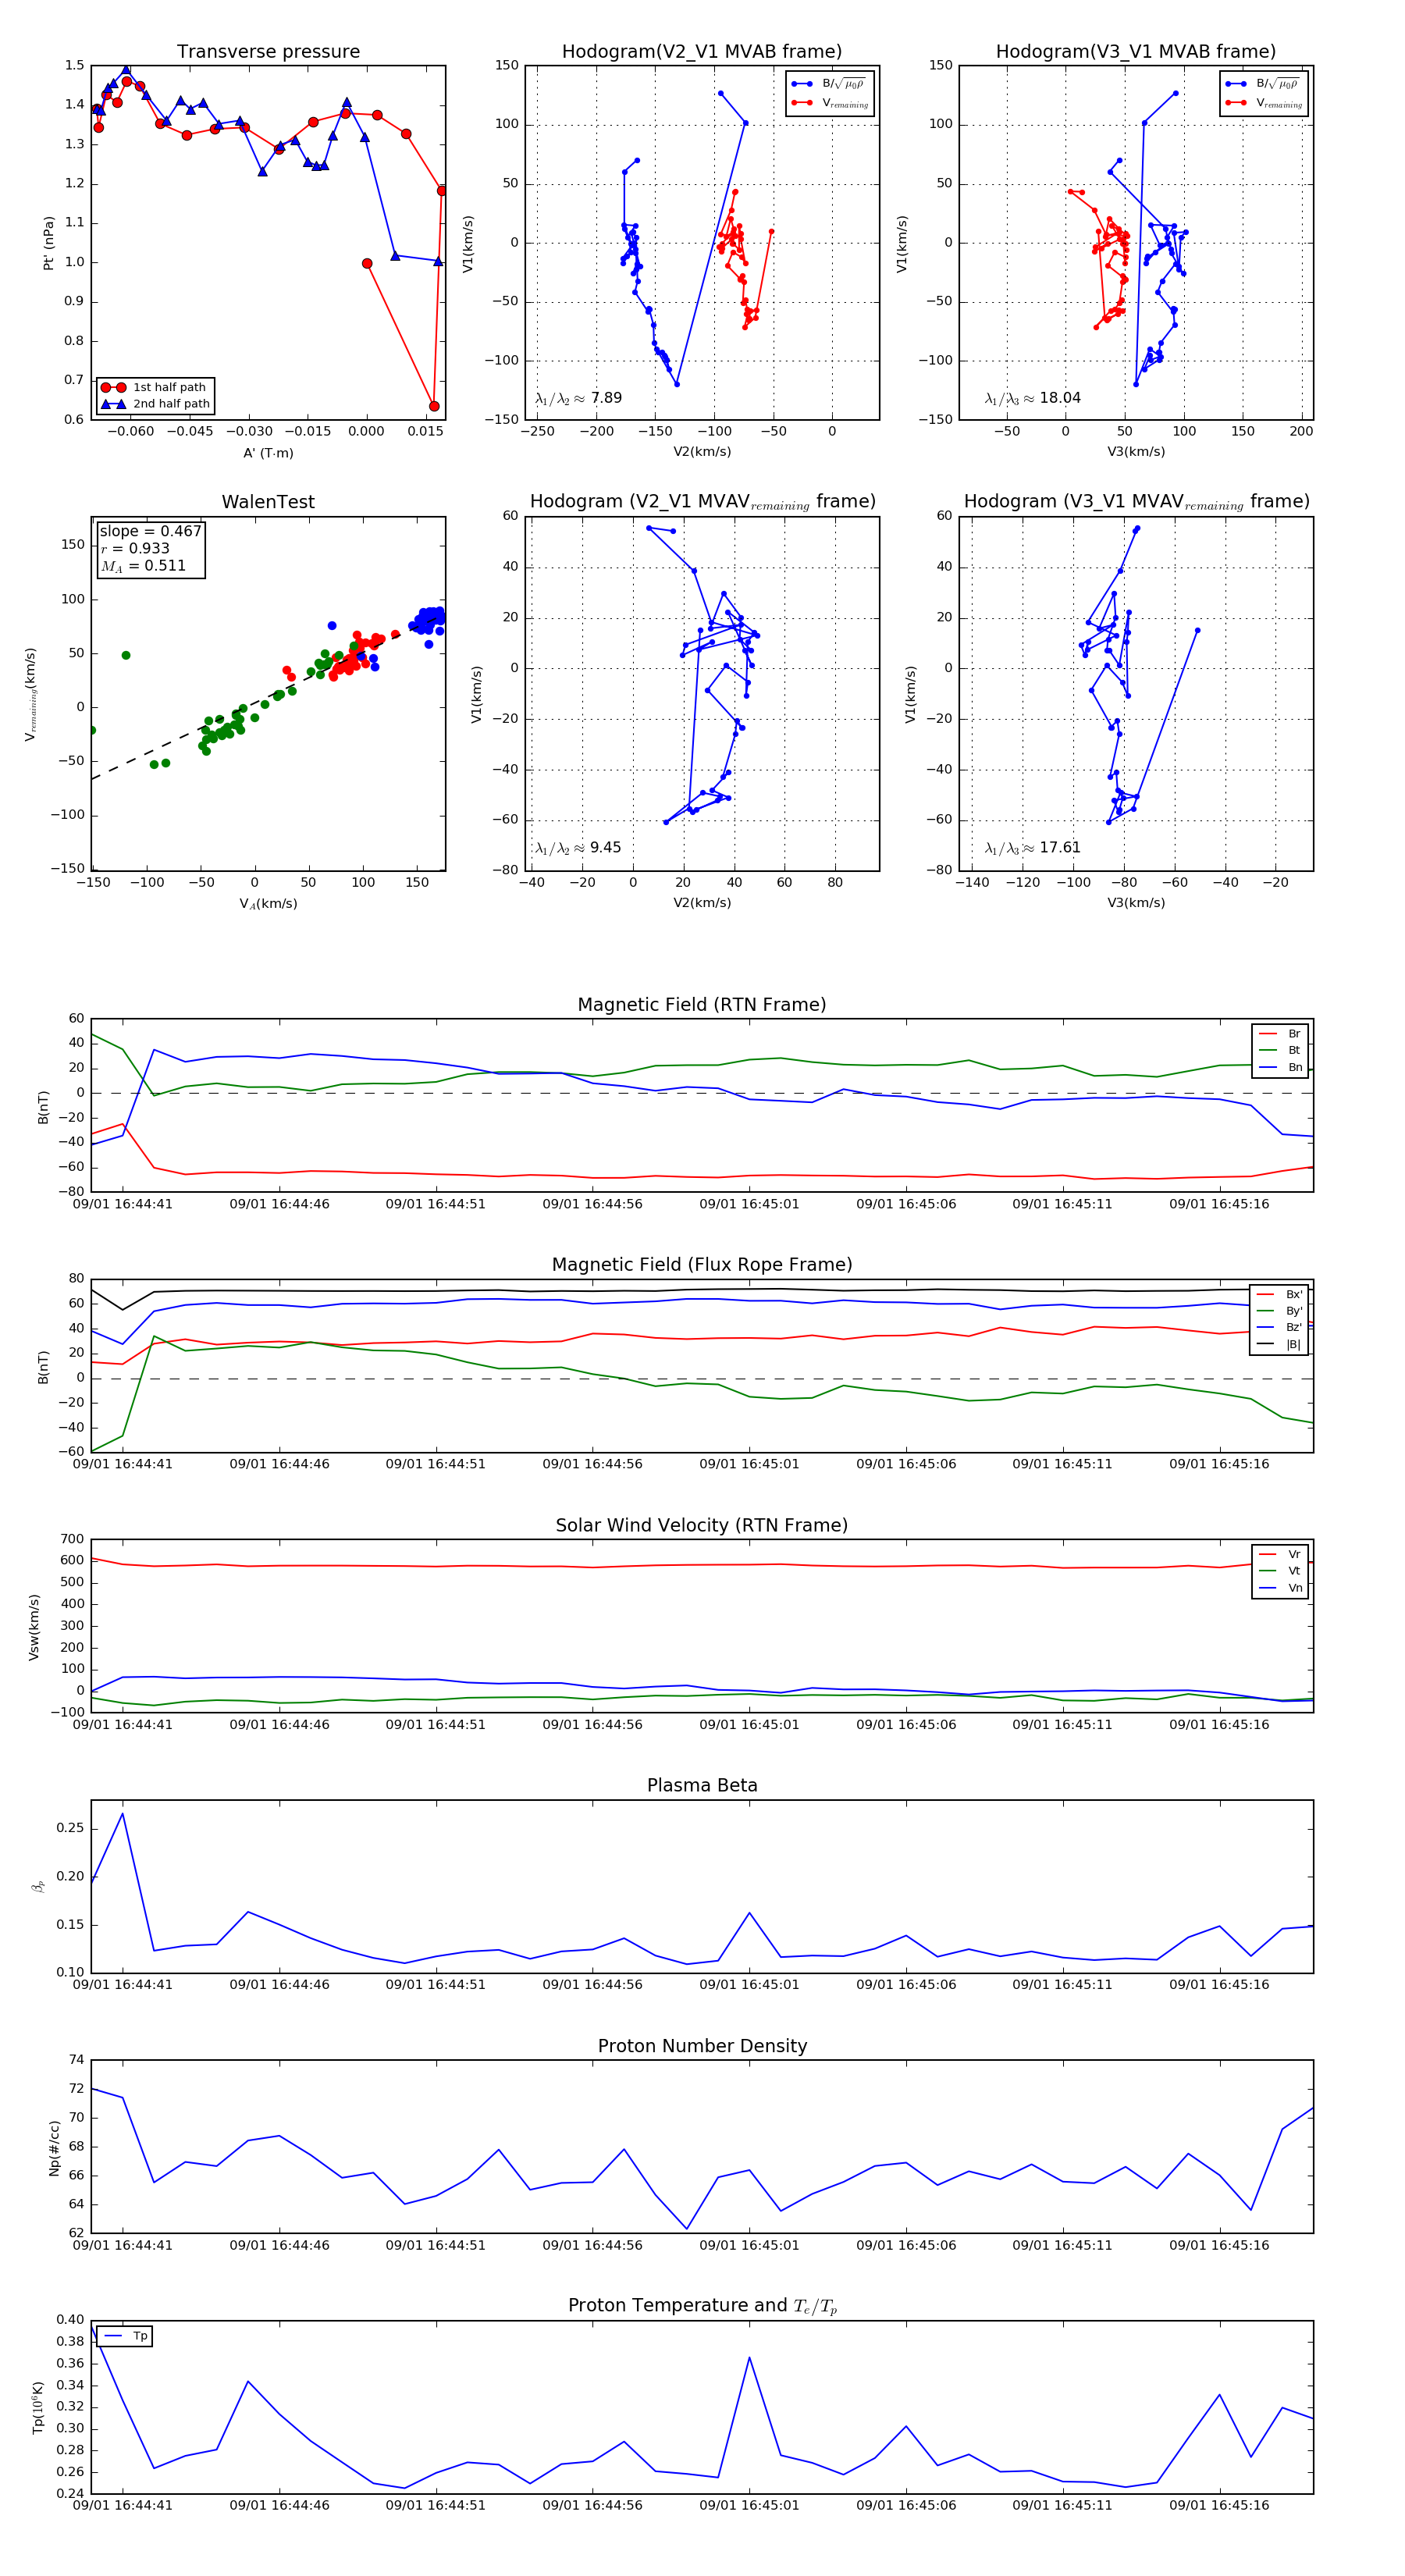Click '09/01 16:45:16' tick under proton temperature
This screenshot has height=2576, width=1405.
[1219, 2505]
